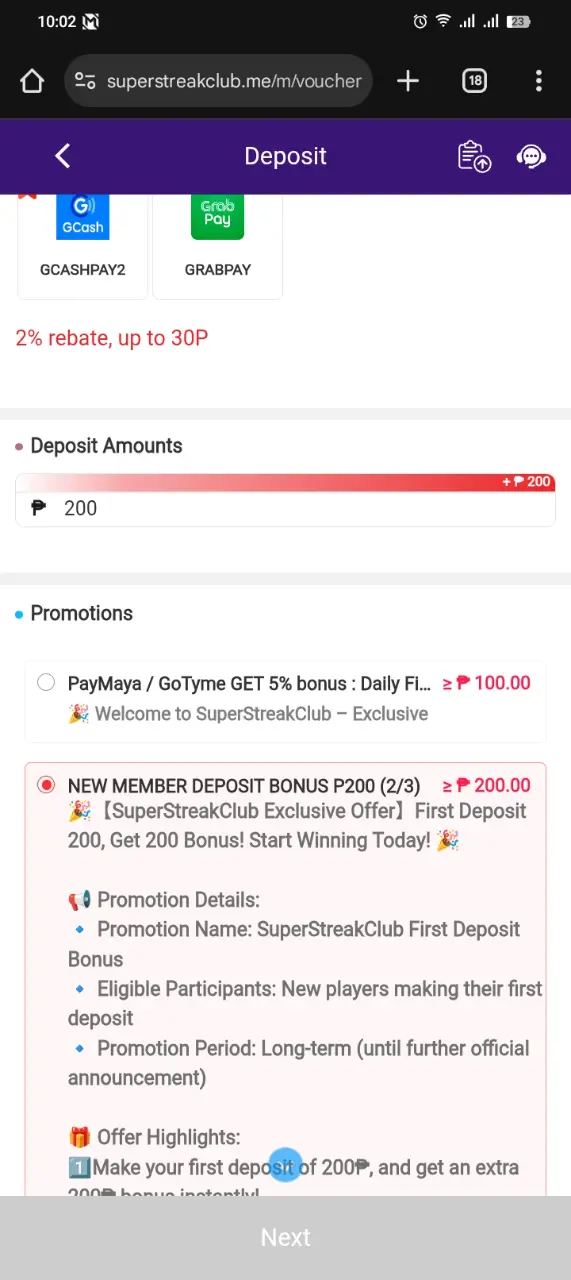Tap site settings icon in address bar
Image resolution: width=571 pixels, height=1280 pixels.
click(x=85, y=81)
